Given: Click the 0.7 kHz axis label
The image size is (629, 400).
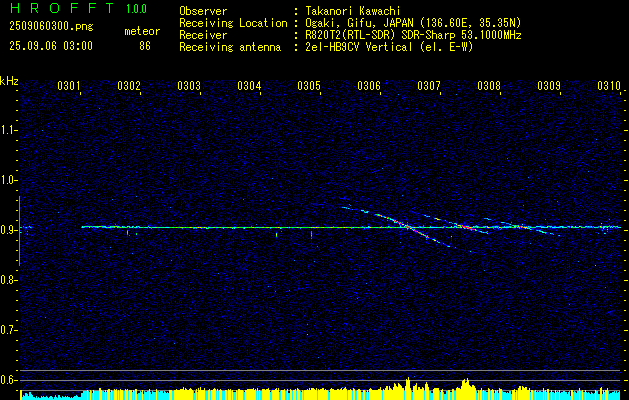Looking at the screenshot, I should point(8,330).
